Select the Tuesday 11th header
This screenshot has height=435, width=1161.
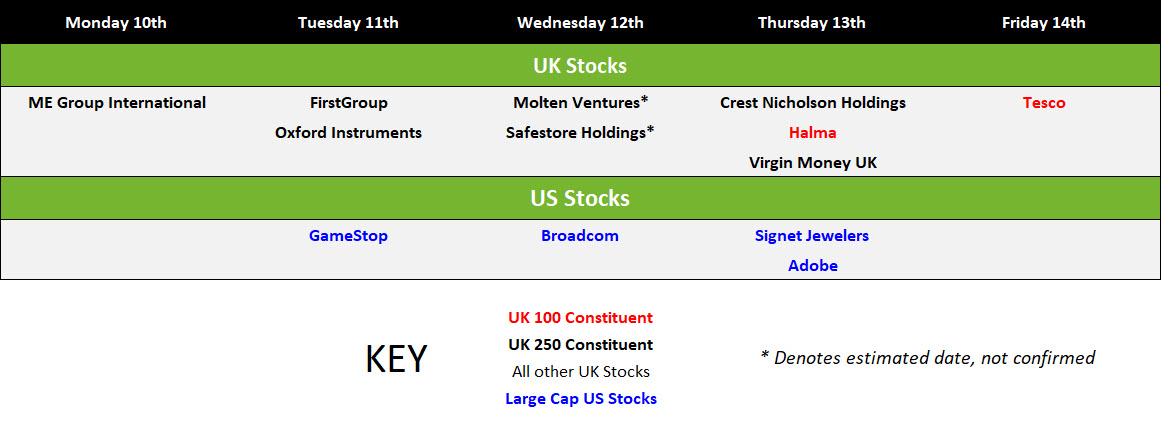click(x=348, y=23)
